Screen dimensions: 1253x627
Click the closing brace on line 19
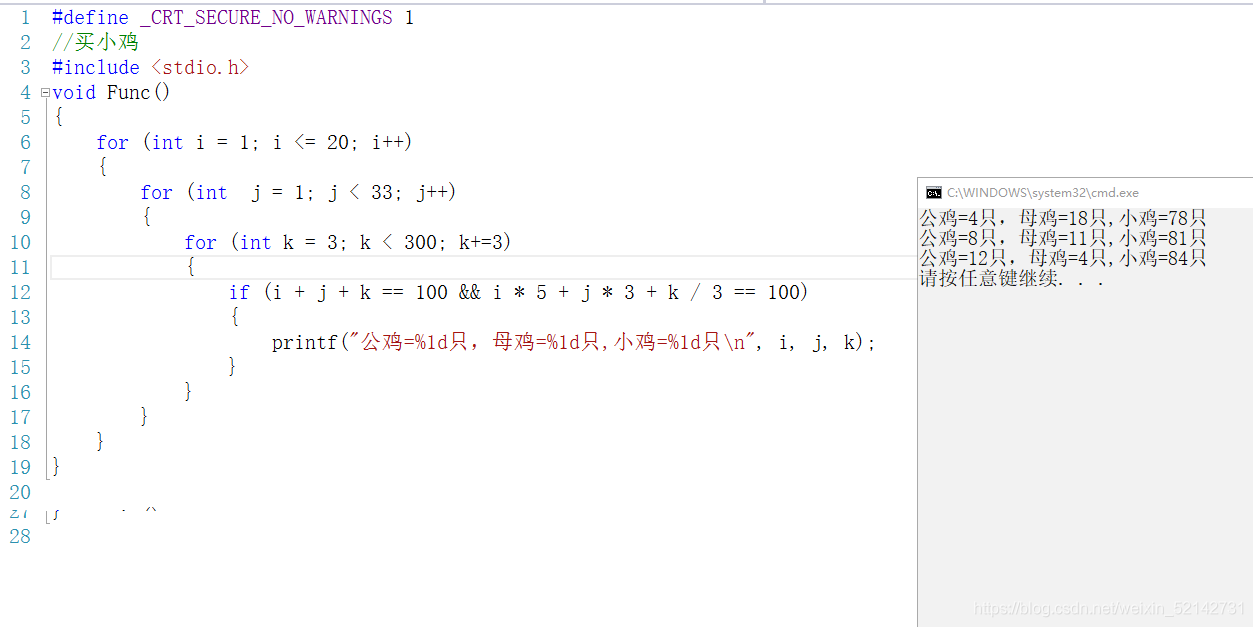click(57, 467)
